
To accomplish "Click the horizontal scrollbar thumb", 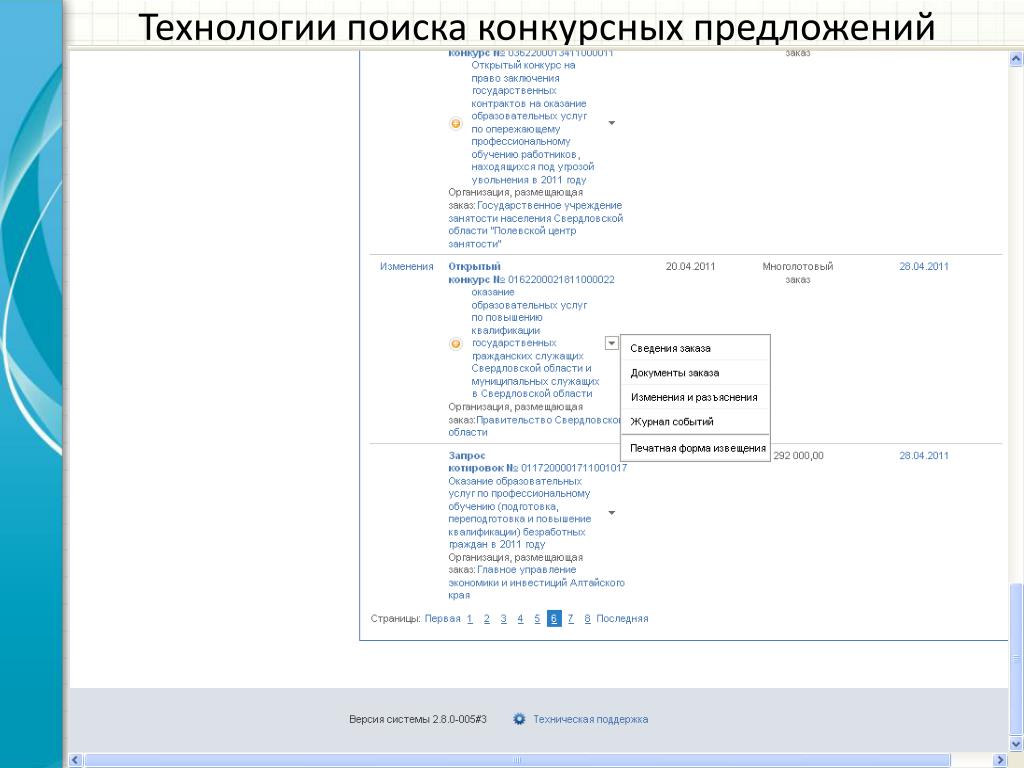I will pyautogui.click(x=517, y=760).
